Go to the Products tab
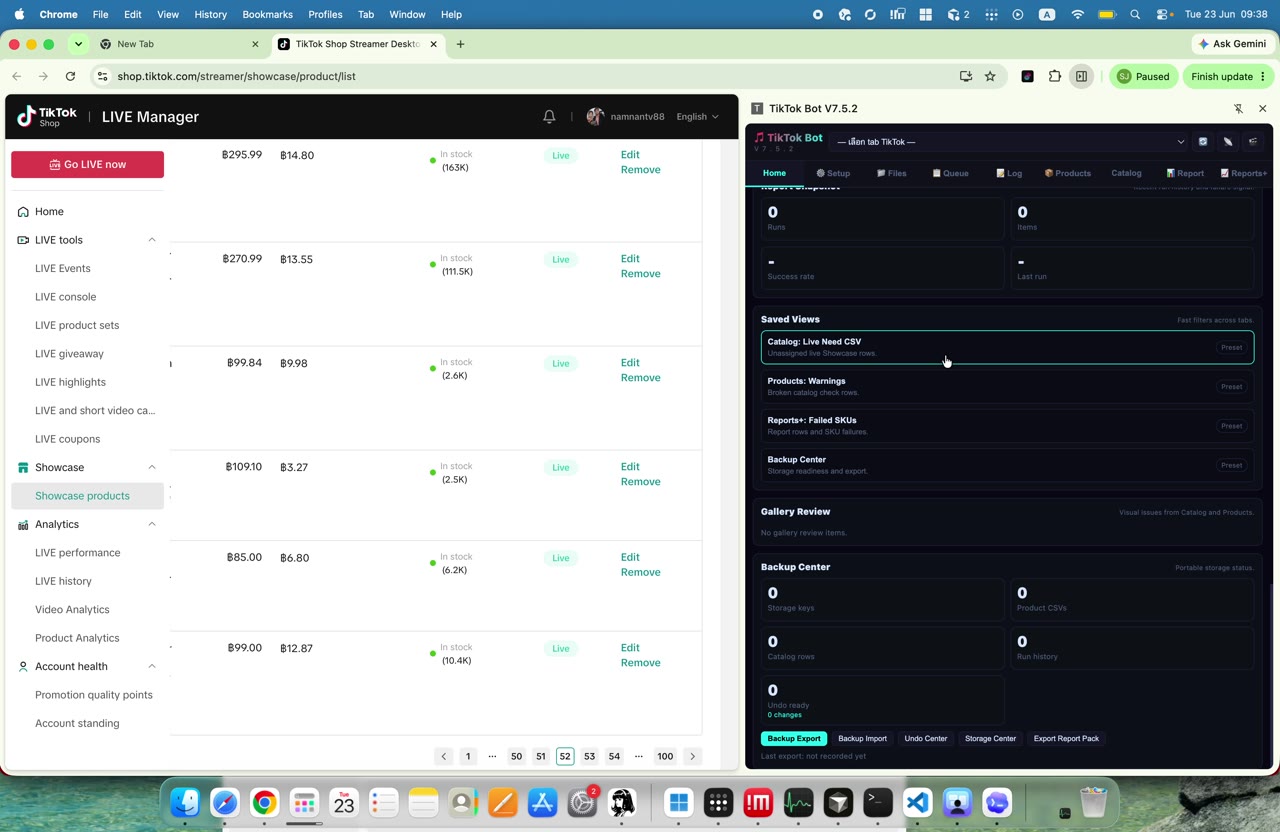Viewport: 1280px width, 832px height. point(1068,173)
